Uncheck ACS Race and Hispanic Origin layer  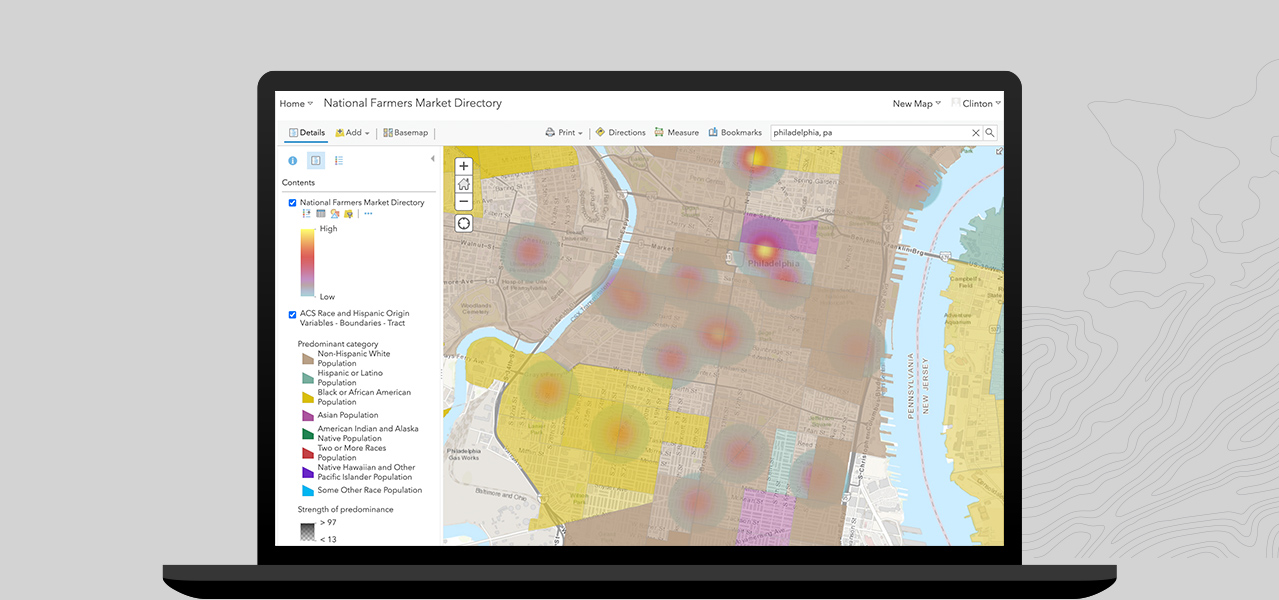[293, 314]
